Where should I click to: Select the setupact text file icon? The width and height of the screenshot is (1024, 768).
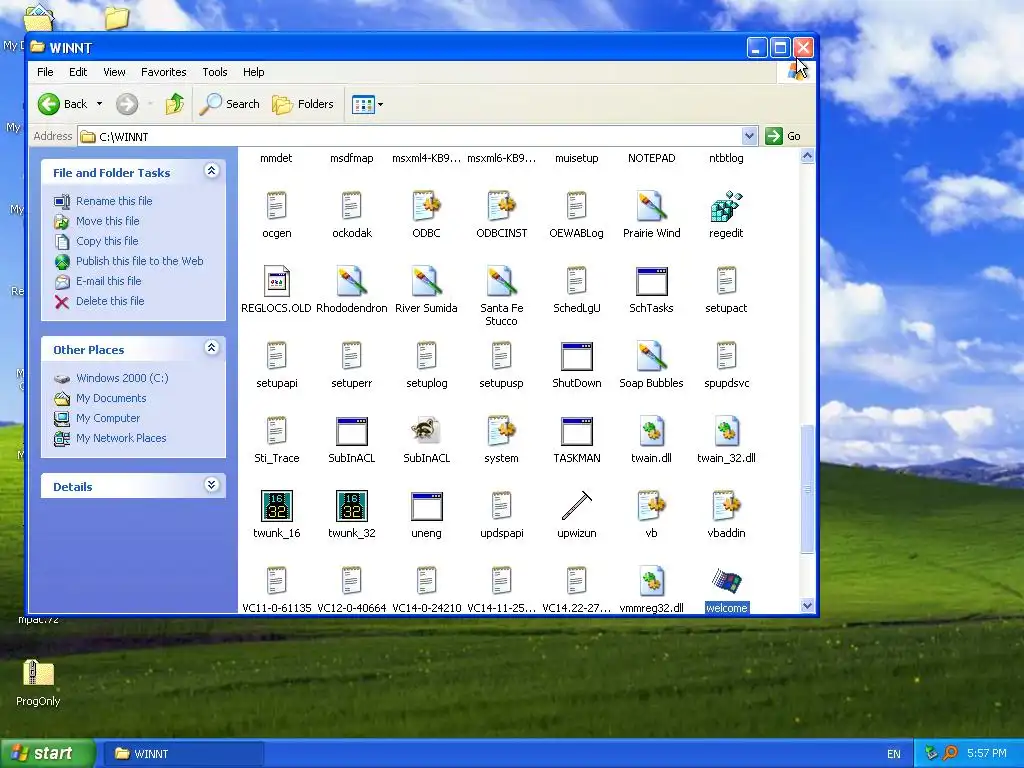coord(726,281)
